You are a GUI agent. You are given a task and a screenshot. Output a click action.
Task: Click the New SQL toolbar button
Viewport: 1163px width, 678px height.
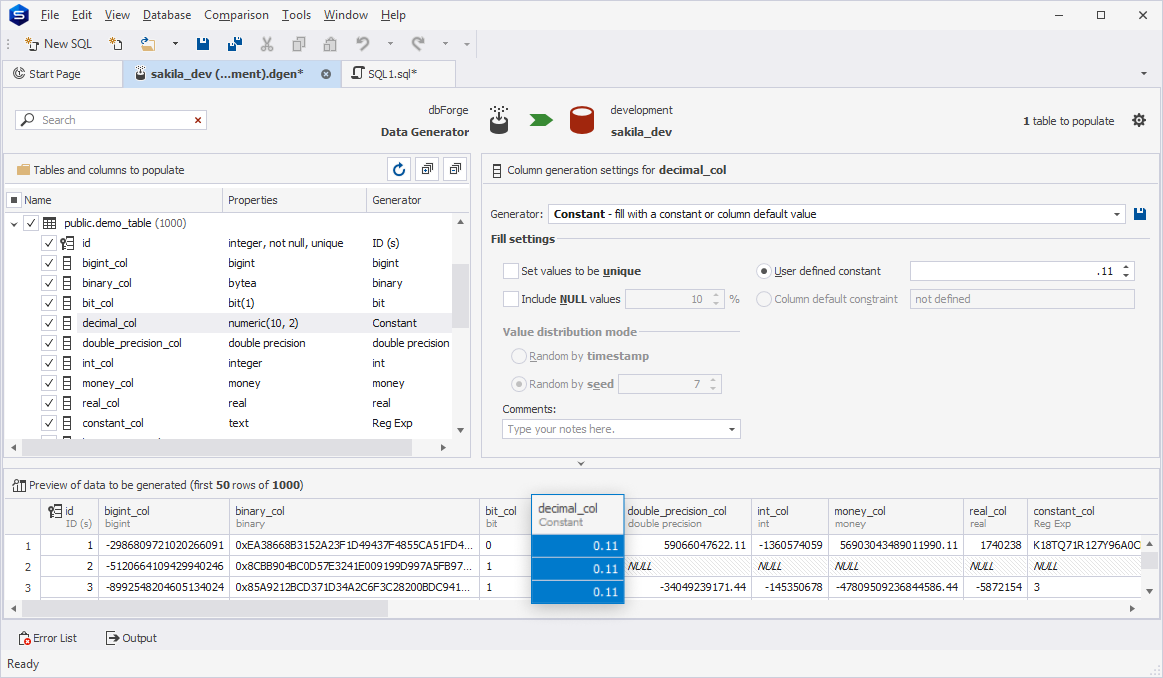(58, 44)
